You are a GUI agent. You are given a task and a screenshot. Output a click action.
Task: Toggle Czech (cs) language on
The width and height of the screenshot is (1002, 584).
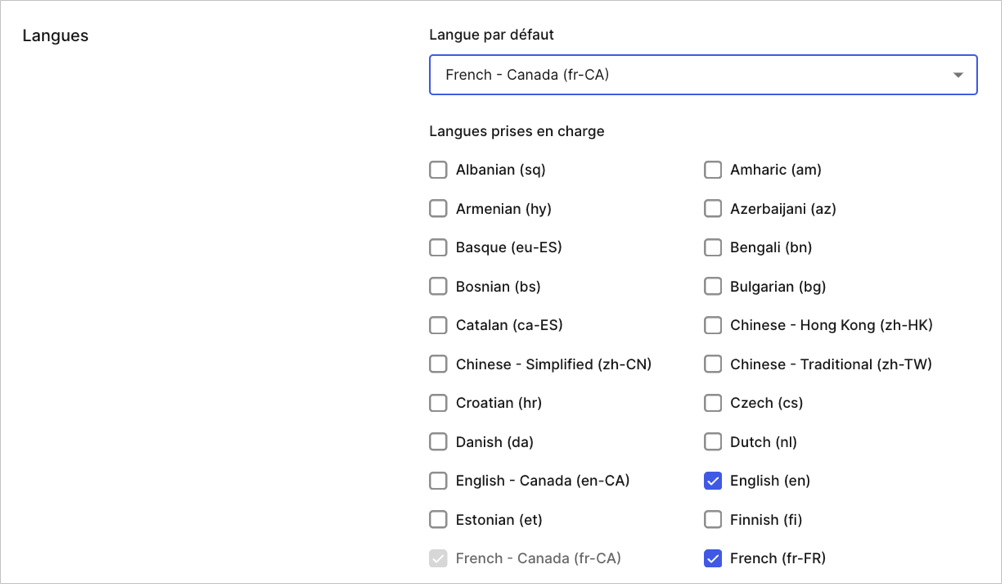click(x=713, y=403)
